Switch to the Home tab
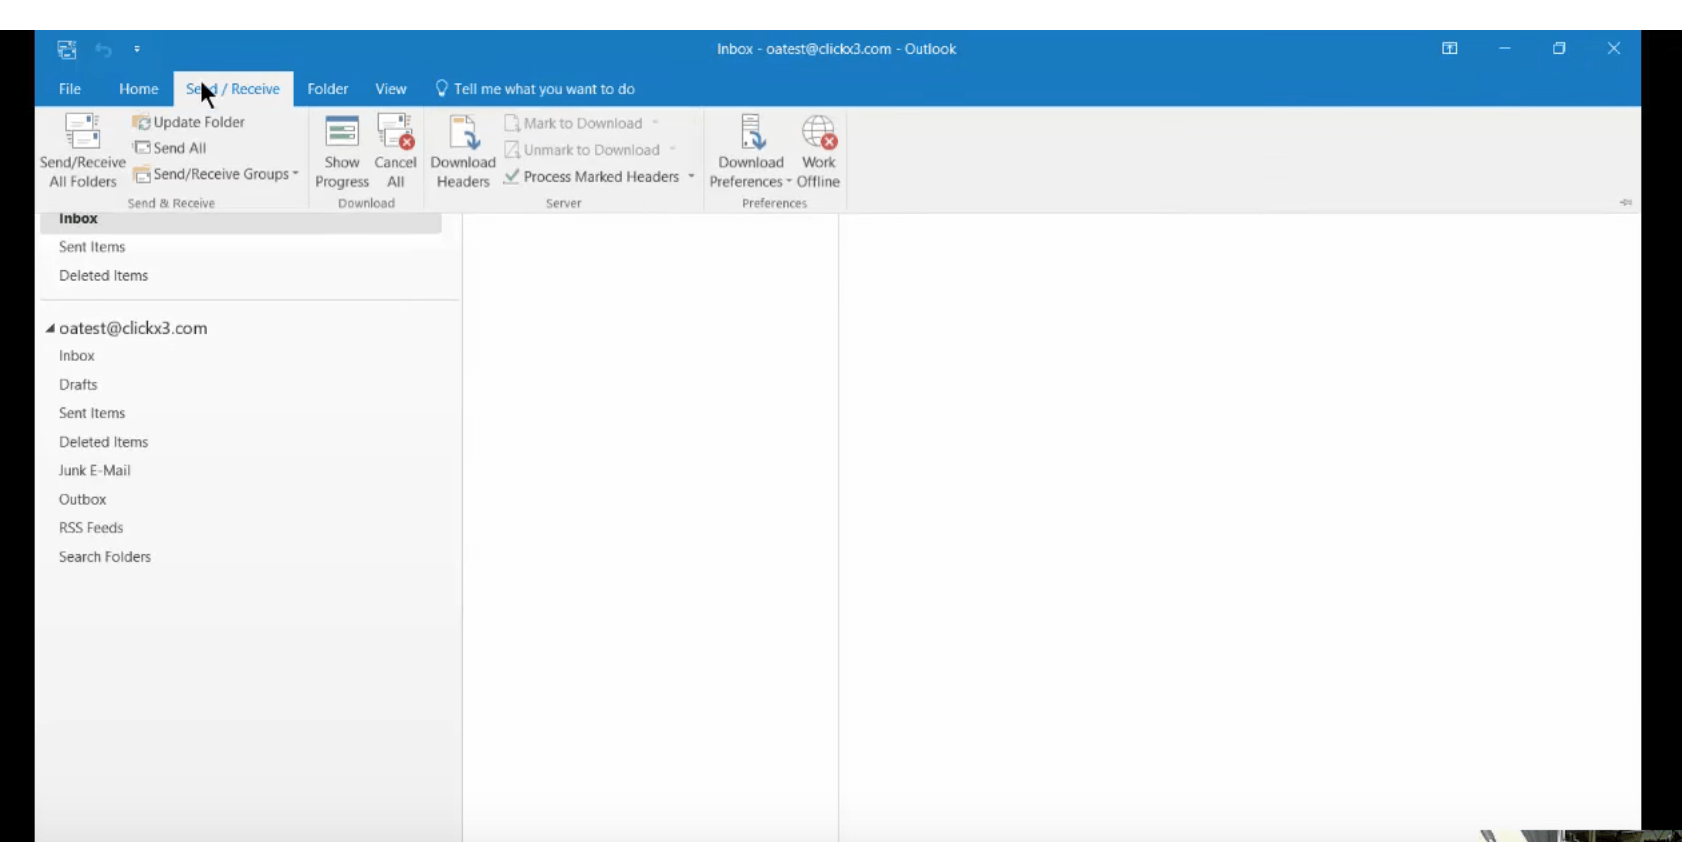Screen dimensions: 1682x842 pos(138,89)
